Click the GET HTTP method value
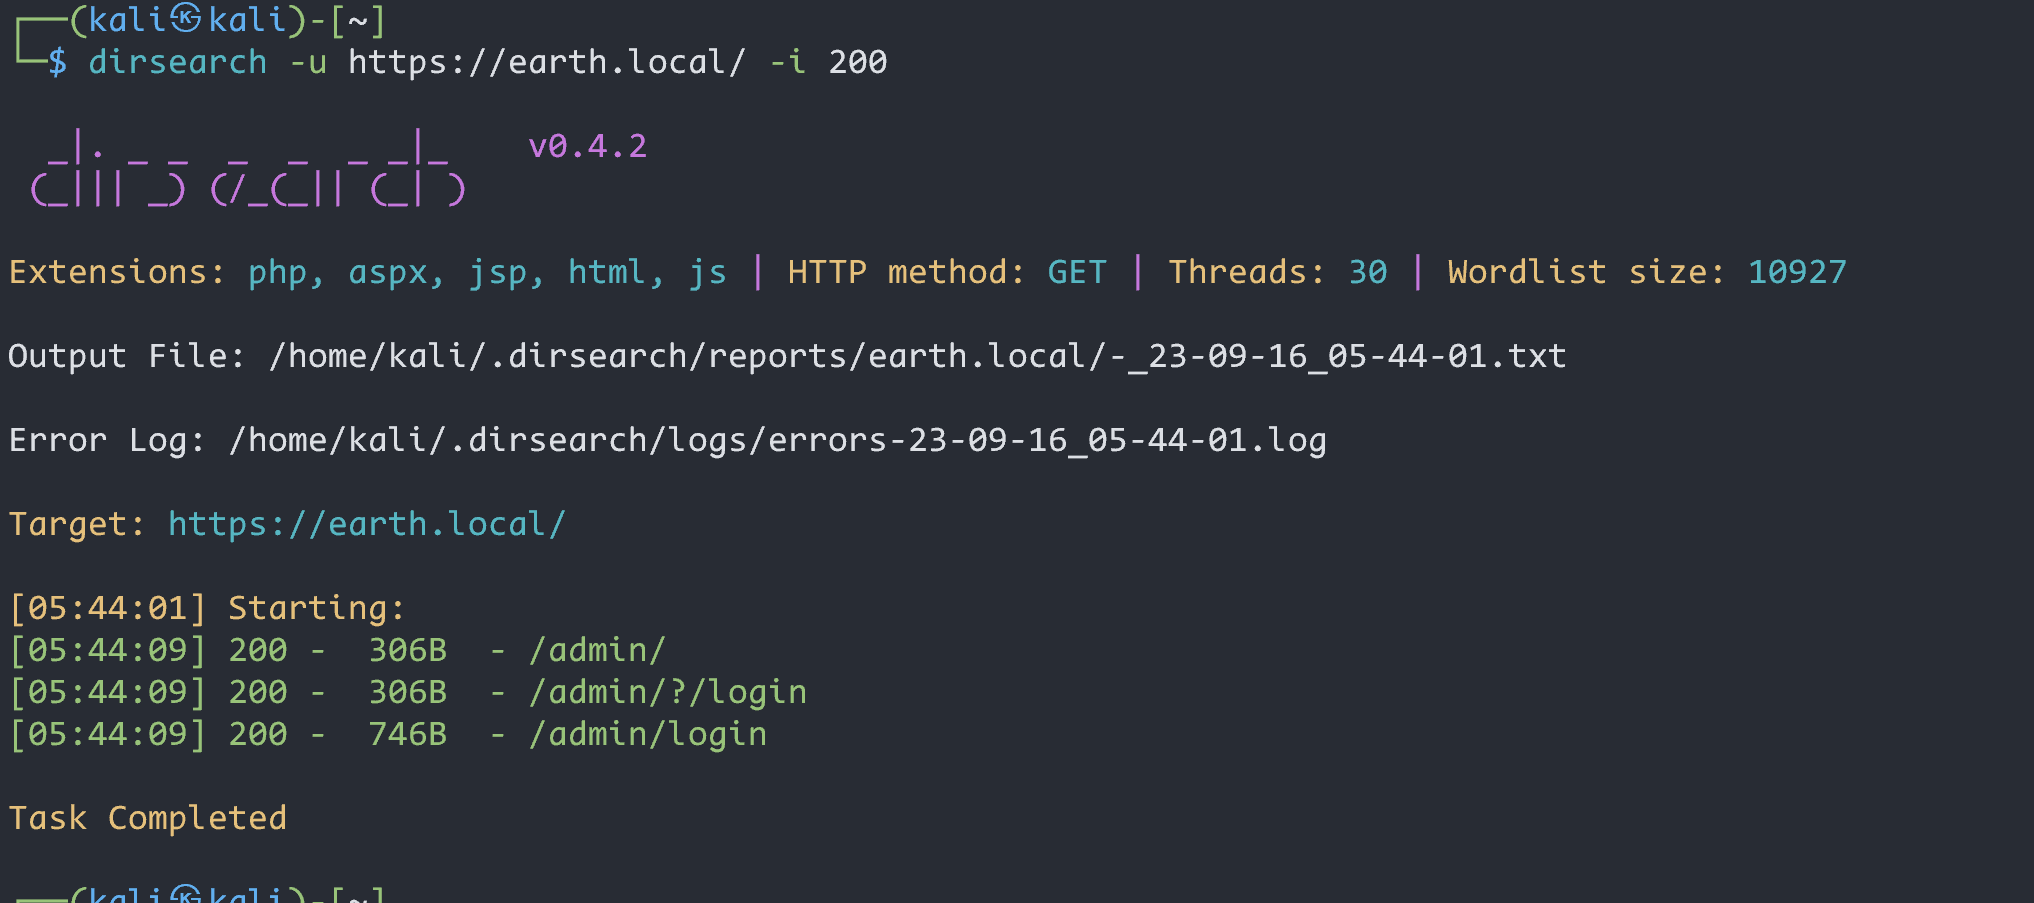The height and width of the screenshot is (903, 2034). [1077, 272]
